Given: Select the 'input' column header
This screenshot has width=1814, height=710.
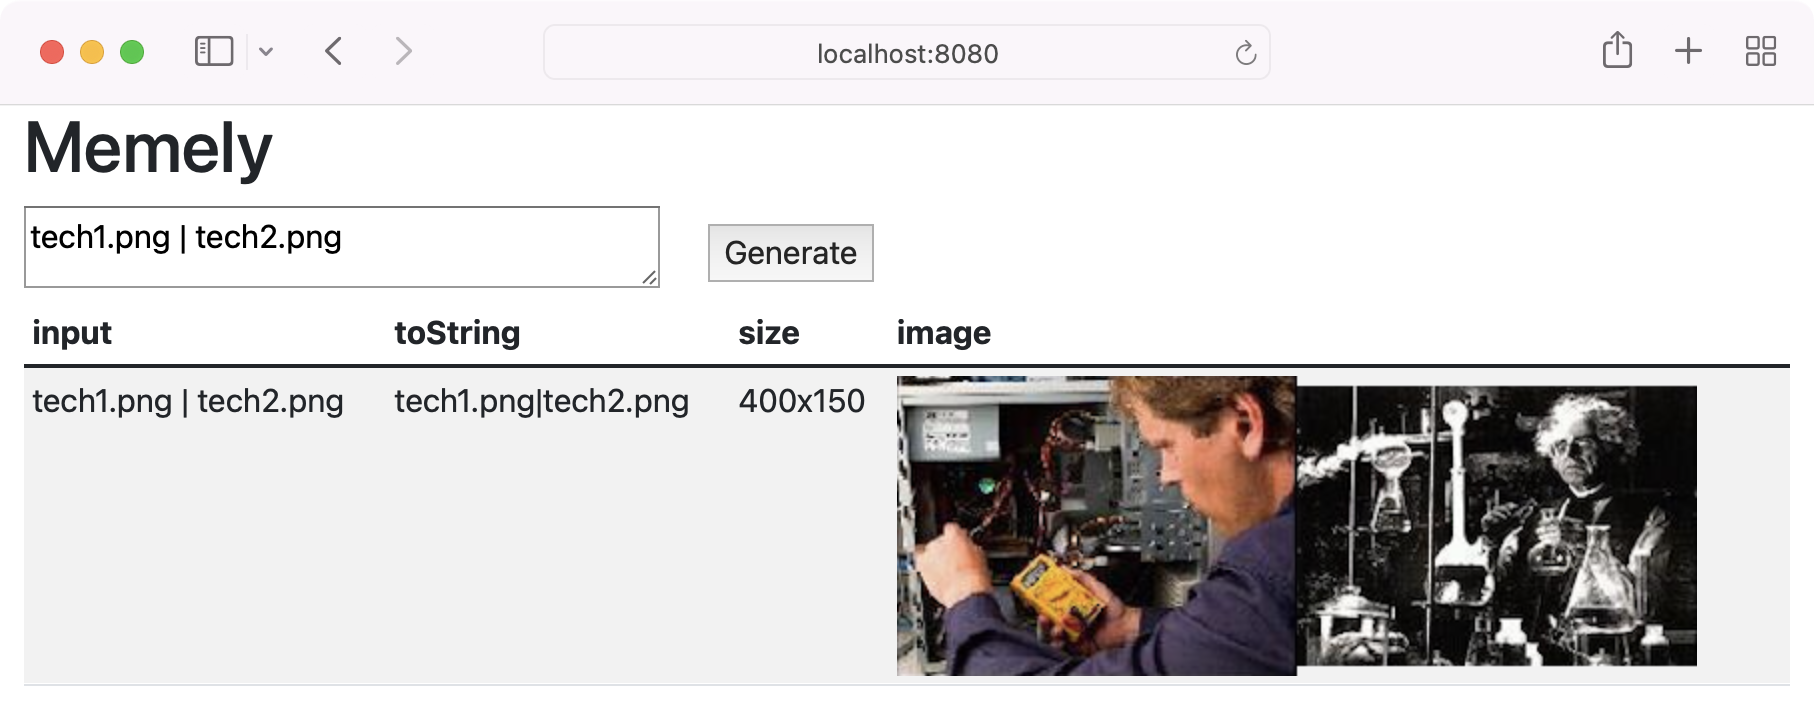Looking at the screenshot, I should [x=72, y=333].
